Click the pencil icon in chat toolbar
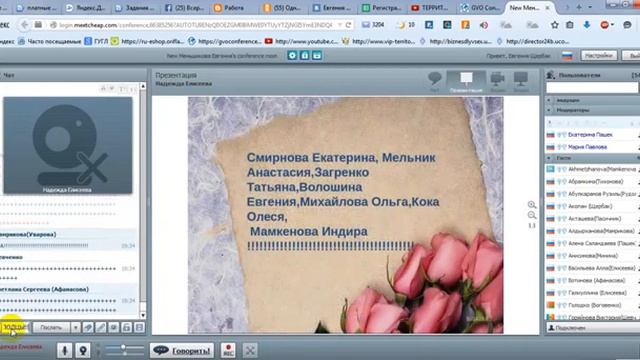 [101, 327]
